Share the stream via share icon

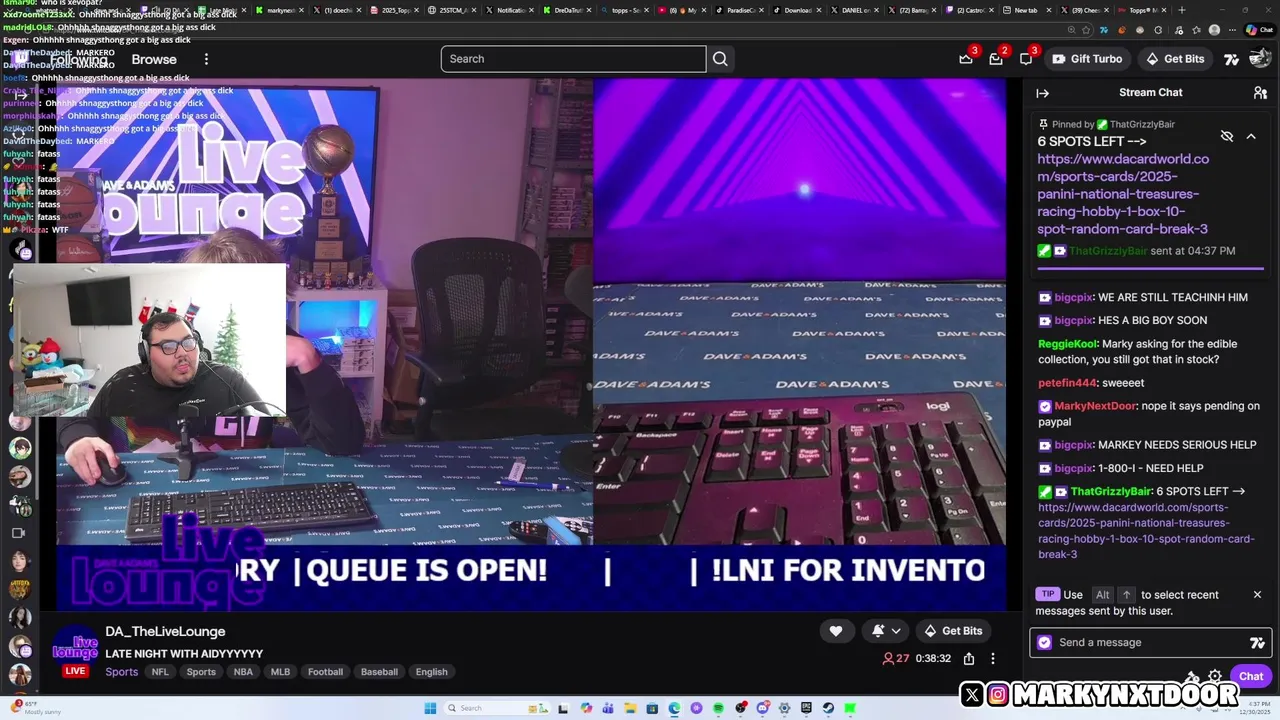[968, 659]
